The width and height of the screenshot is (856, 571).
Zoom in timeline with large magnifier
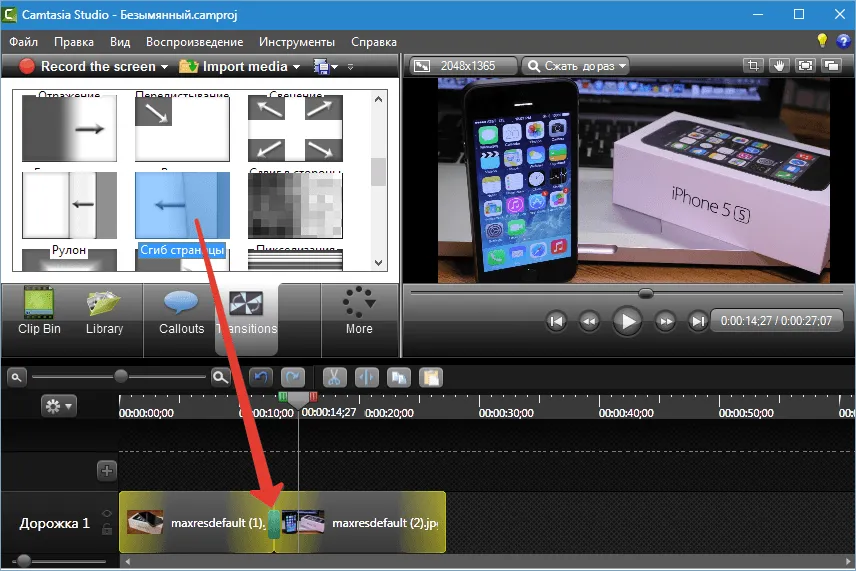click(x=221, y=377)
